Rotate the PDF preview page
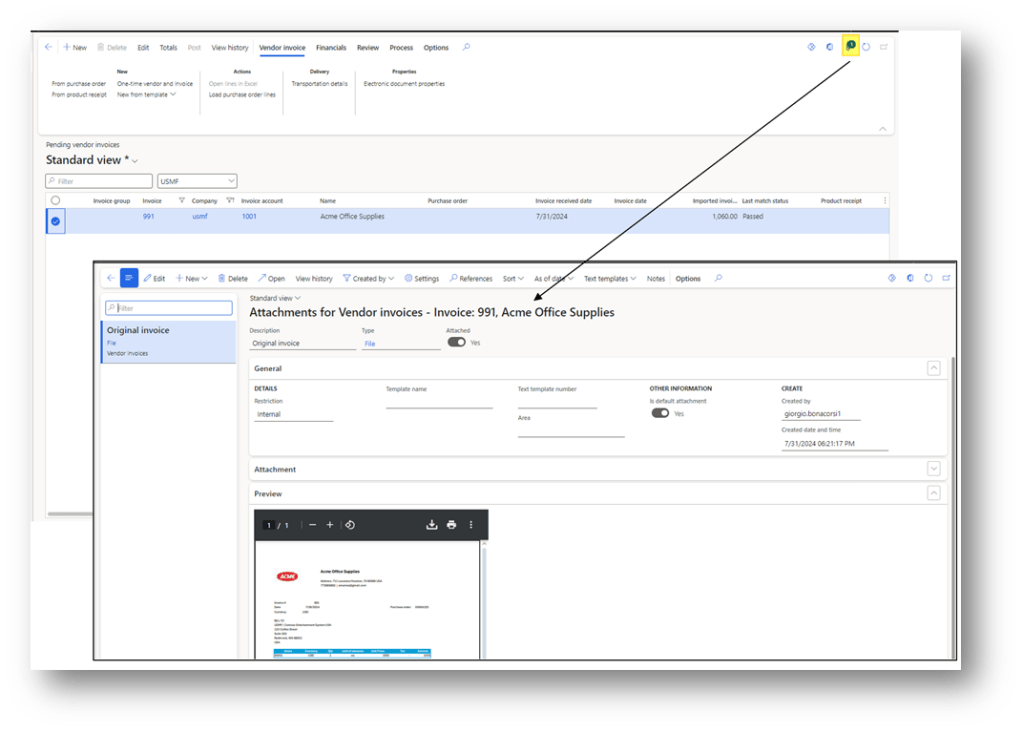The height and width of the screenshot is (732, 1023). click(350, 525)
